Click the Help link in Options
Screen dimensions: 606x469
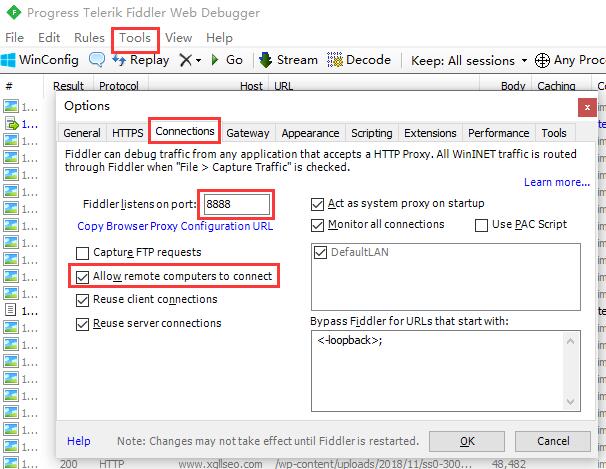click(79, 441)
